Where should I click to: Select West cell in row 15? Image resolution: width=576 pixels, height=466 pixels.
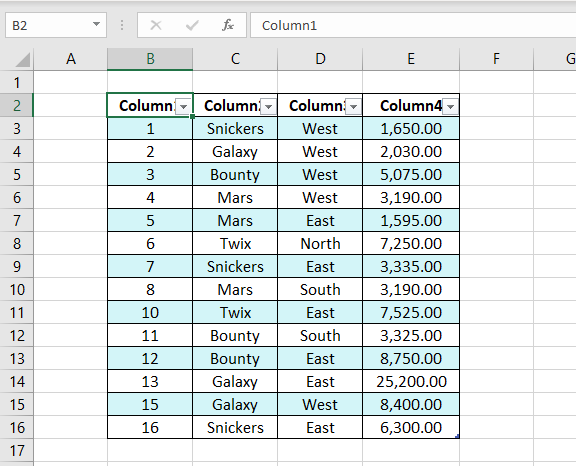320,404
